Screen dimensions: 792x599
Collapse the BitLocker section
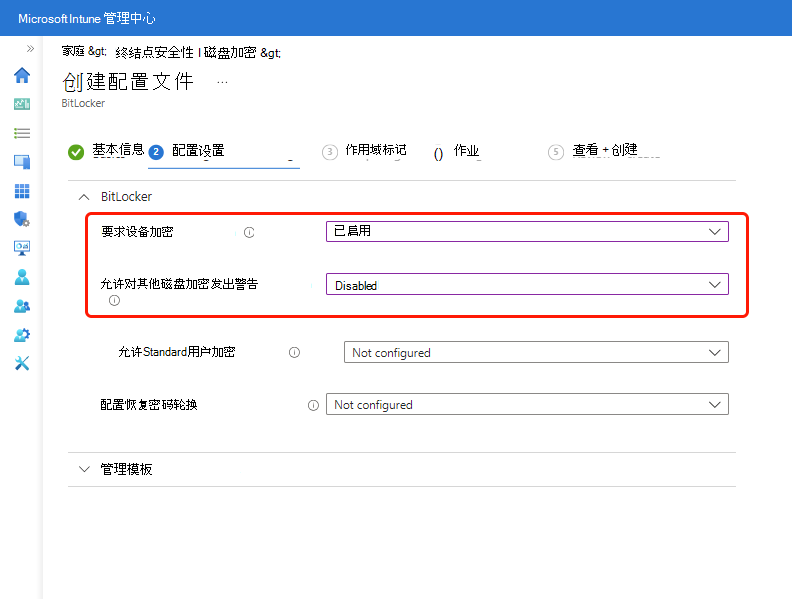pos(84,197)
